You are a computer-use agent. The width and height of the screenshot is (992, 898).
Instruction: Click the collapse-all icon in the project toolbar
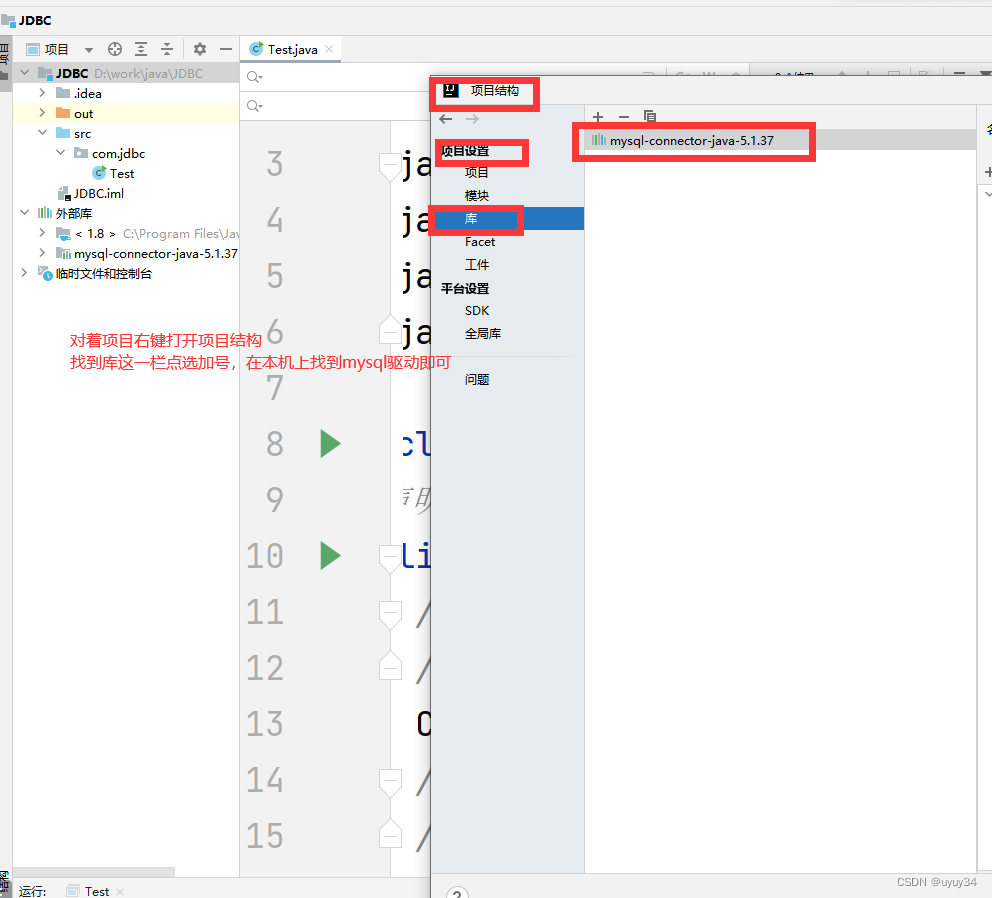tap(167, 48)
